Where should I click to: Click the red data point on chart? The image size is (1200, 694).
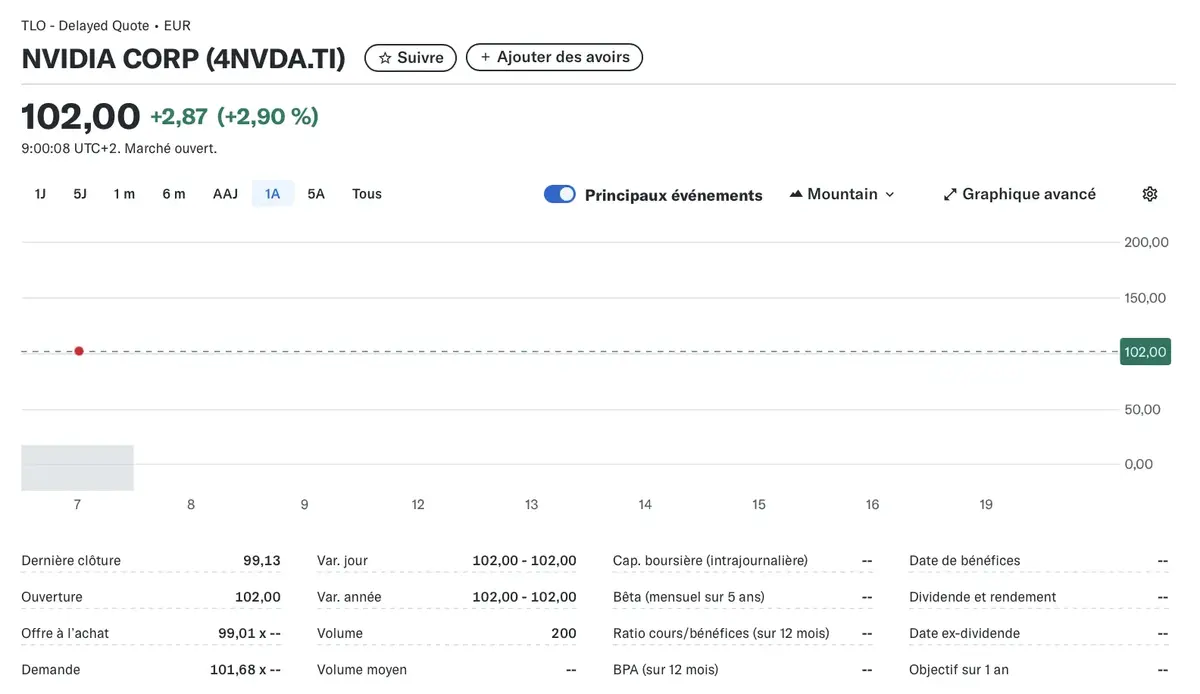[x=79, y=351]
